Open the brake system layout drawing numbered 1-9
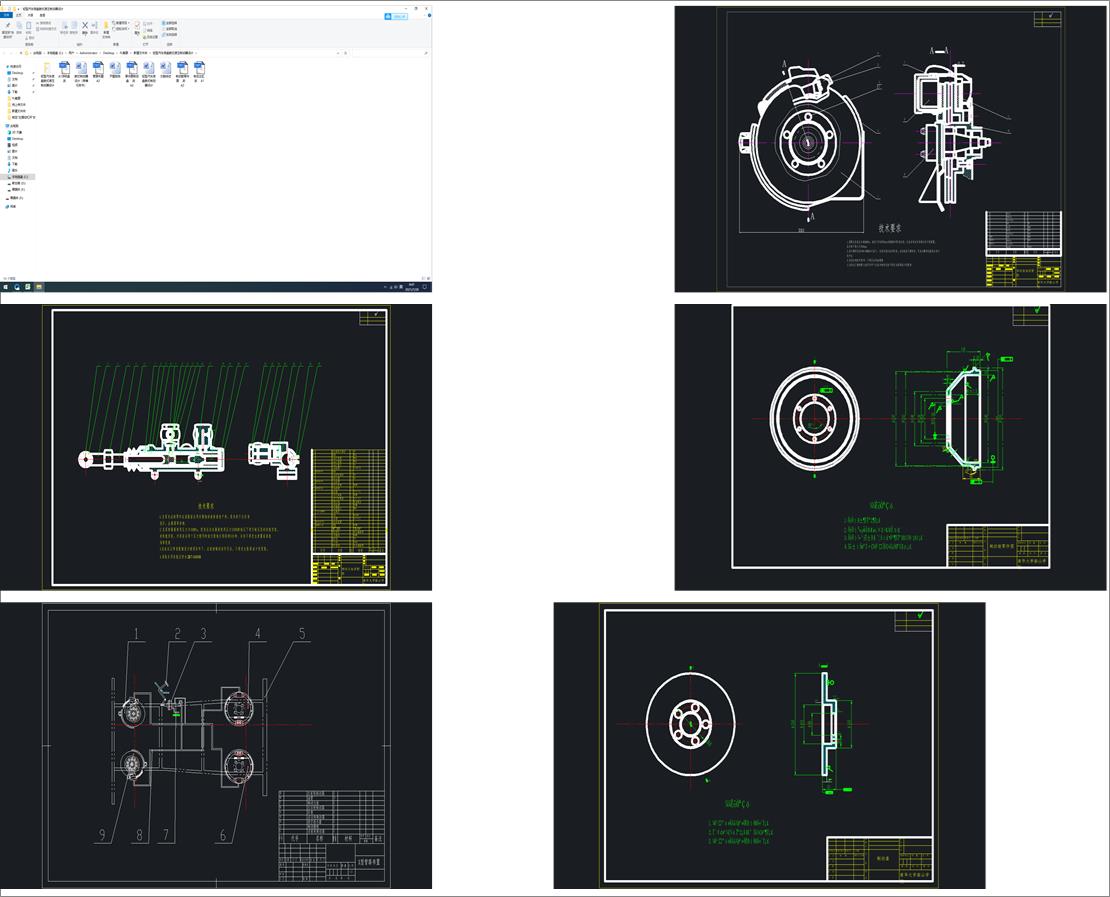Screen dimensions: 1110x897 (216, 745)
